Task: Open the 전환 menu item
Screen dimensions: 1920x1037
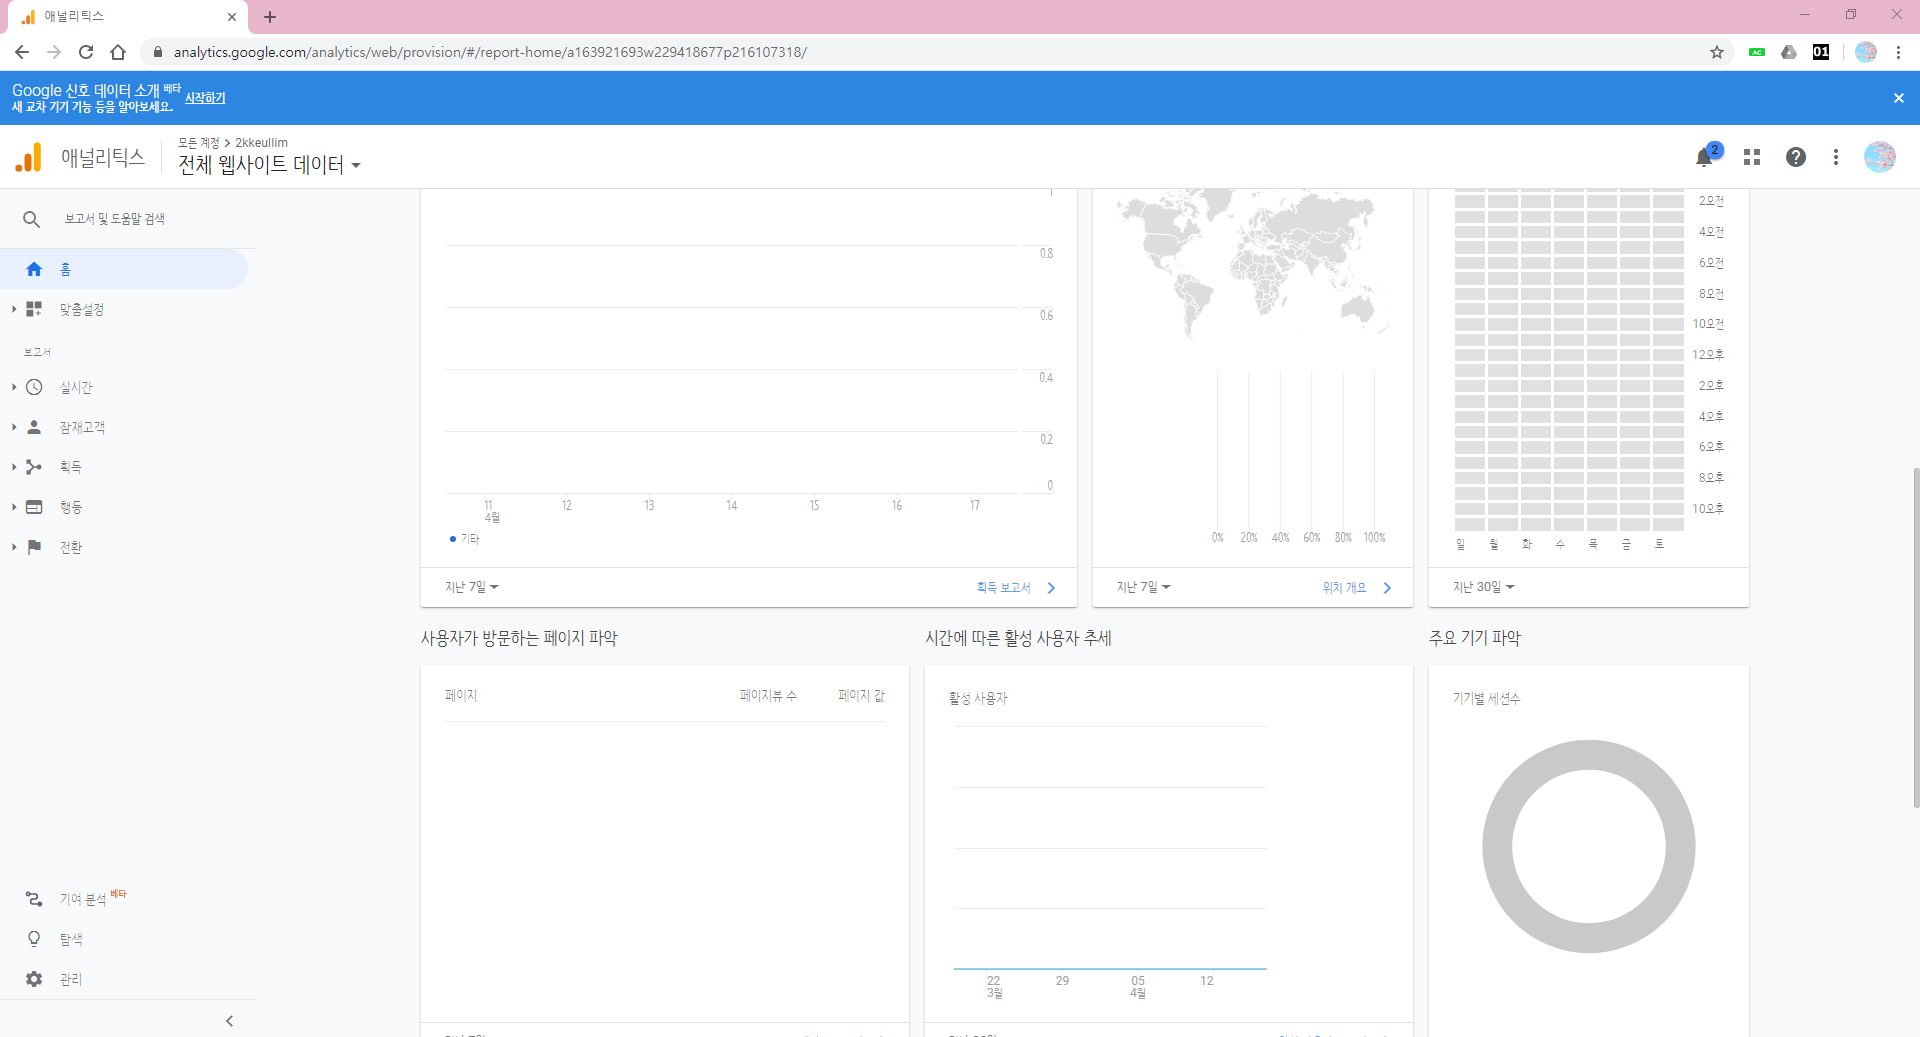Action: point(70,547)
